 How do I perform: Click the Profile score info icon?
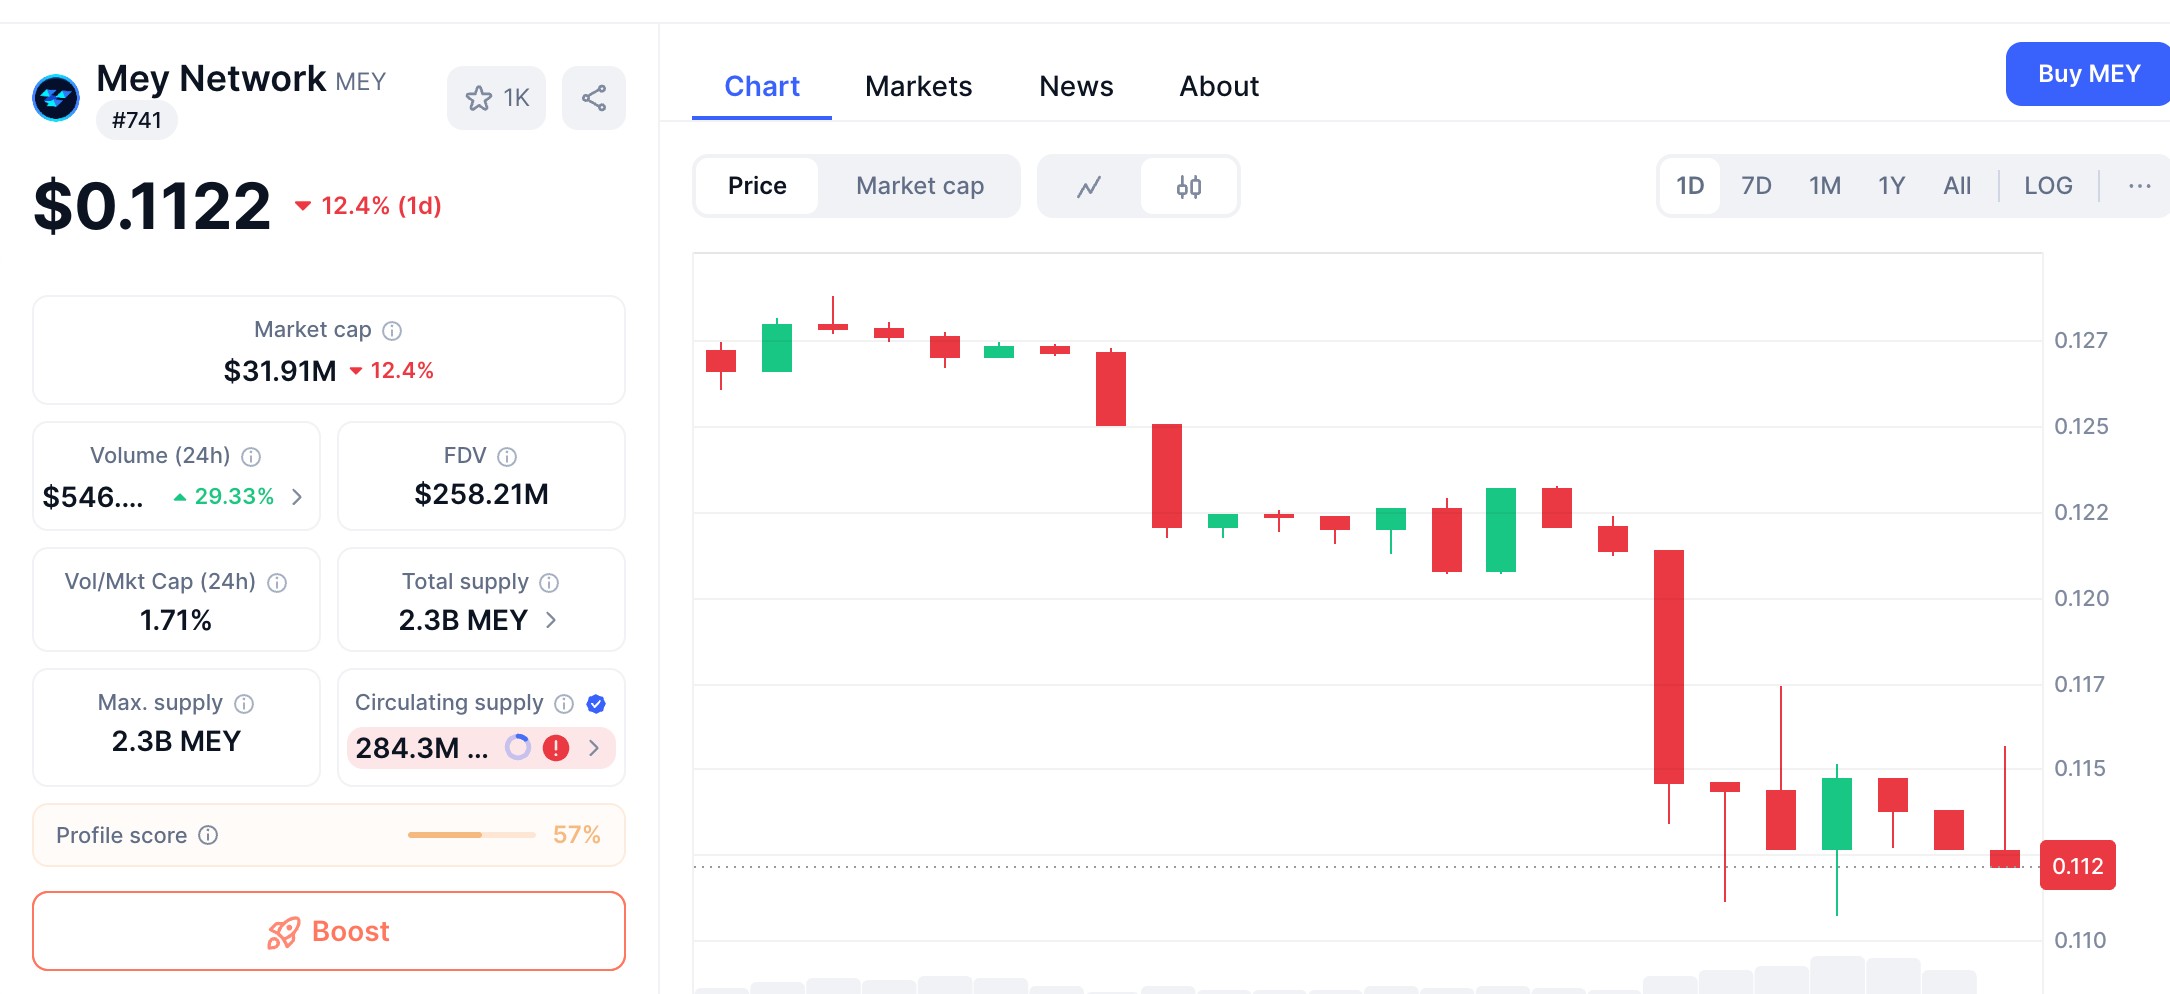(x=208, y=835)
